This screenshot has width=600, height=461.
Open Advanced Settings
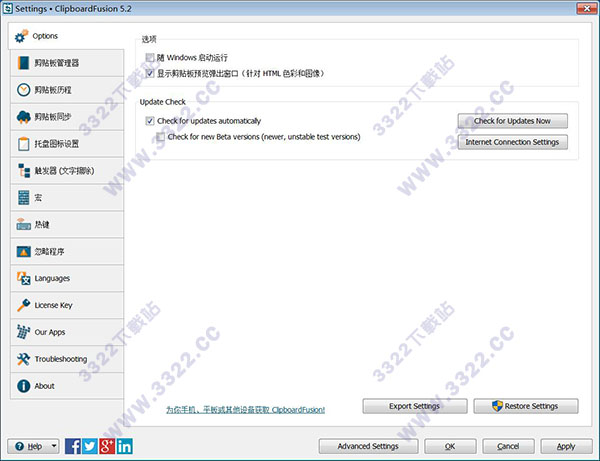(x=368, y=446)
